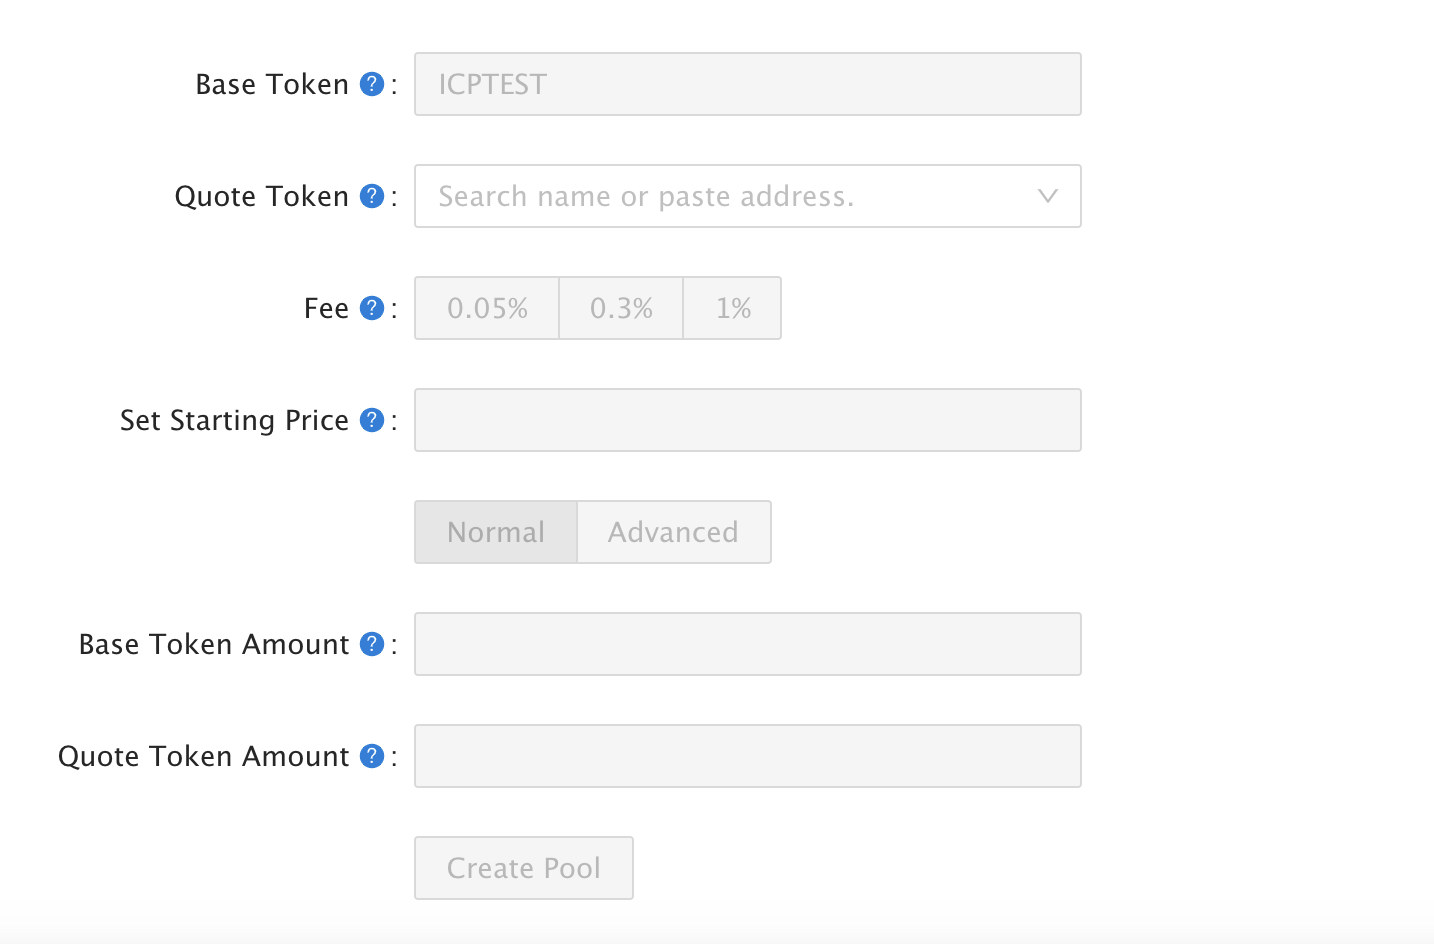The width and height of the screenshot is (1434, 944).
Task: Click the Quote Token help icon
Action: tap(372, 196)
